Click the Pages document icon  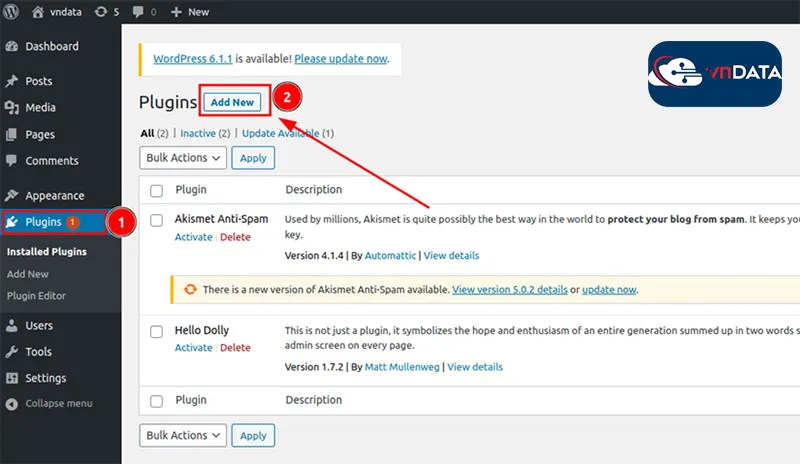point(12,134)
